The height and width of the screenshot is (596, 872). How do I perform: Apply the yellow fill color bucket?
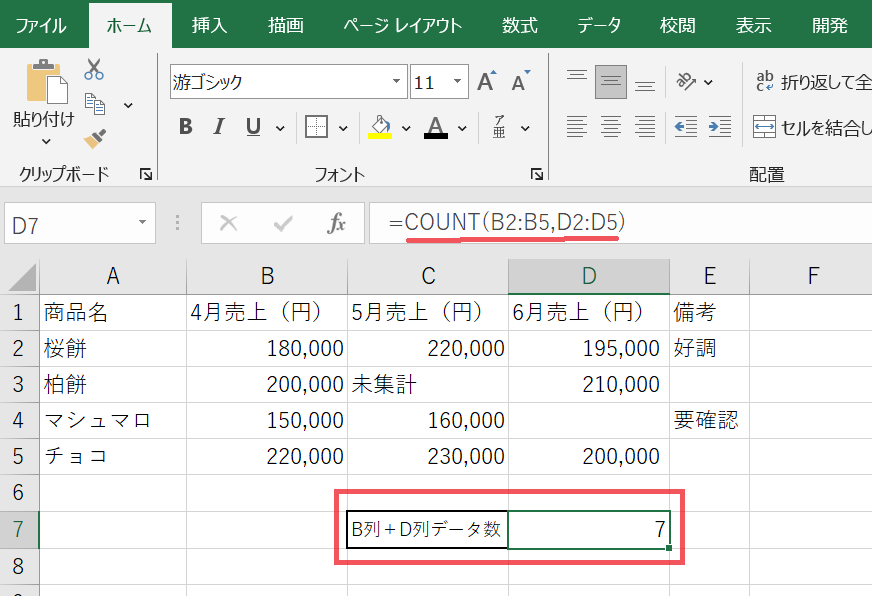(x=380, y=127)
